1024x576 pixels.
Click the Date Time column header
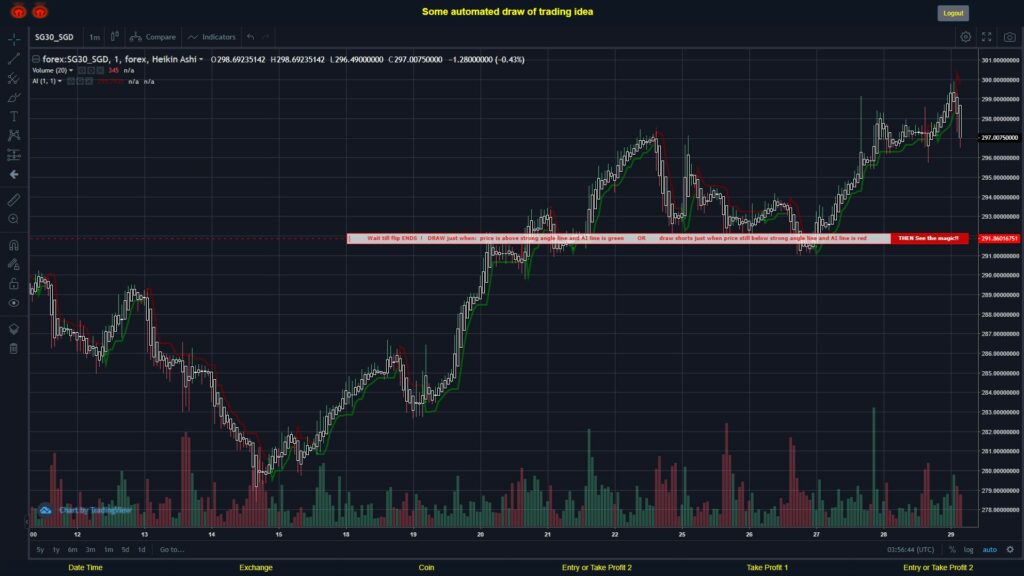[86, 568]
